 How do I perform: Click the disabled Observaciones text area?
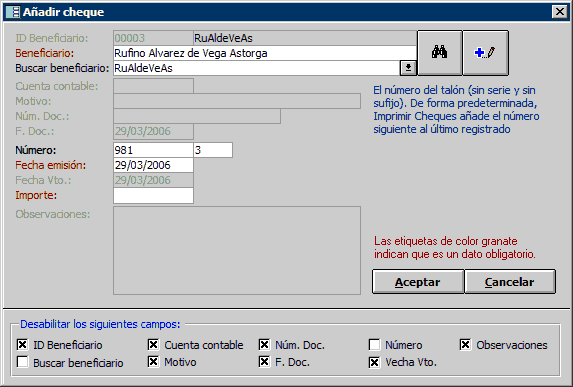237,250
